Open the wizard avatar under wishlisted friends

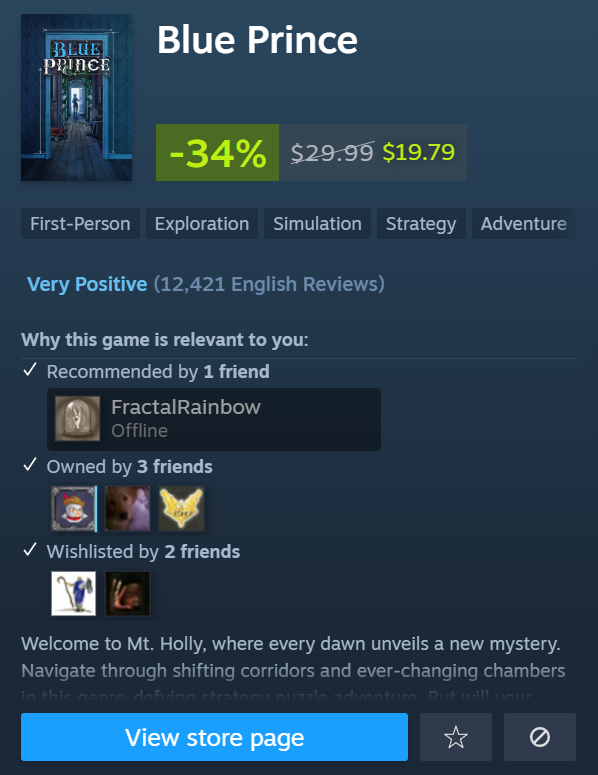(73, 594)
